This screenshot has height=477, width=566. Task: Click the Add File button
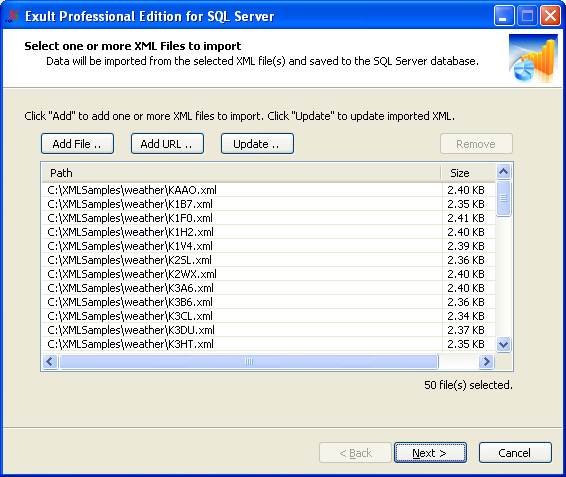coord(77,144)
